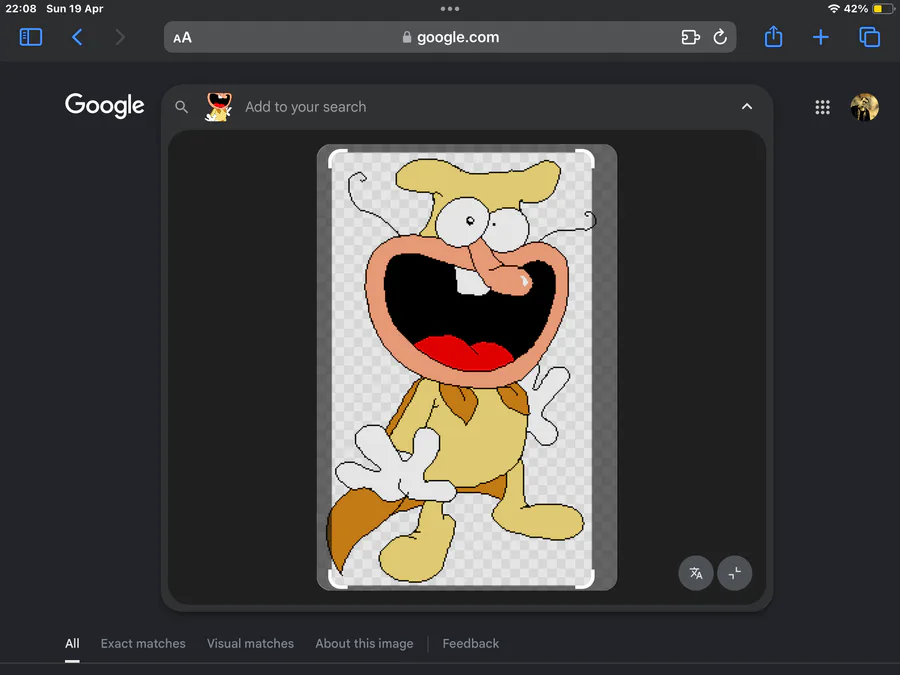Collapse the image search panel chevron

coord(747,107)
